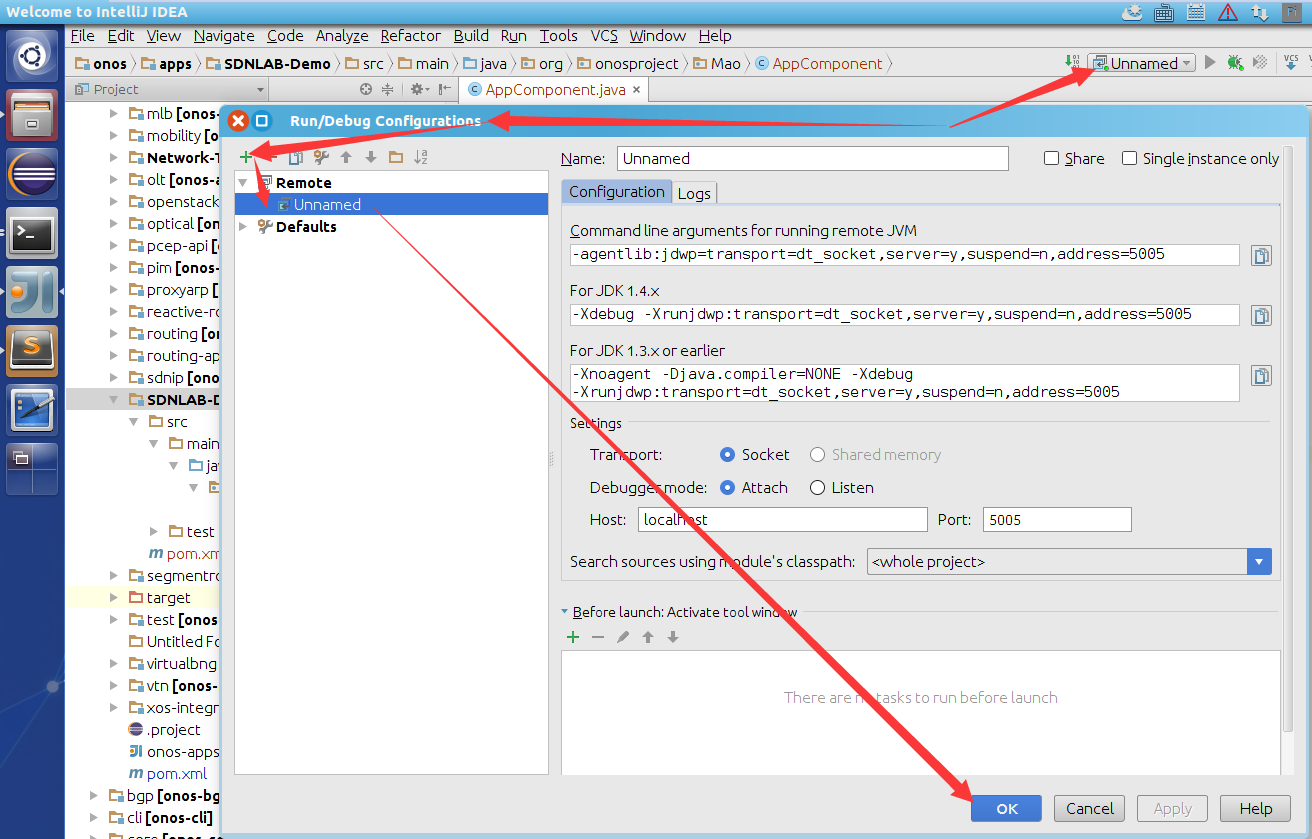This screenshot has height=839, width=1312.
Task: Open the VCS menu
Action: (604, 35)
